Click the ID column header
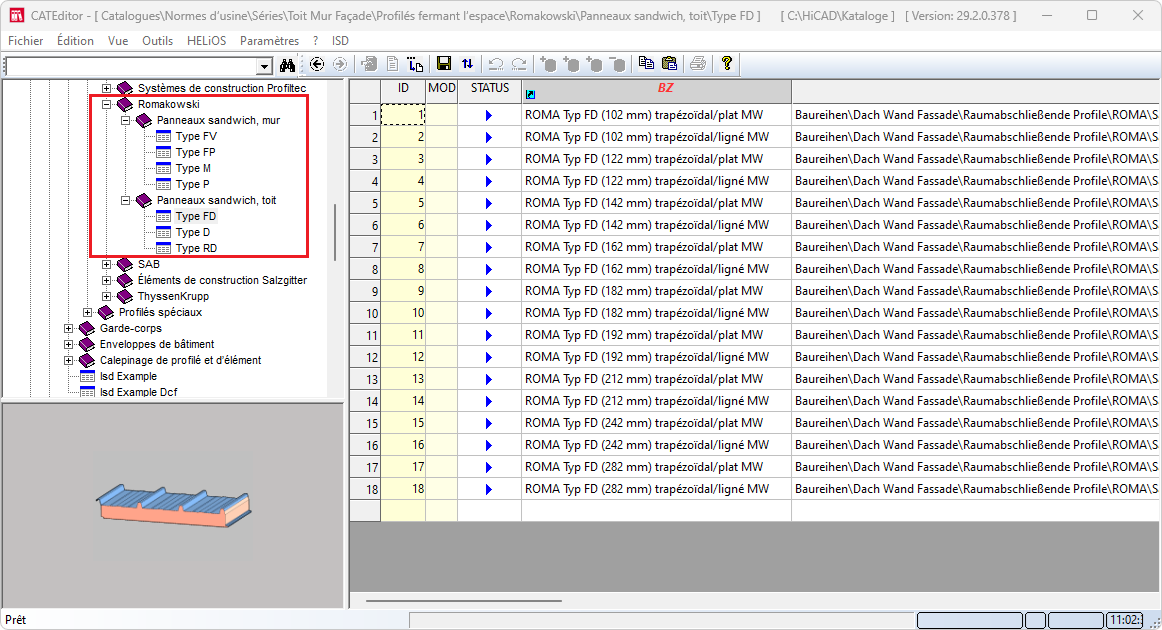This screenshot has width=1162, height=630. tap(403, 92)
